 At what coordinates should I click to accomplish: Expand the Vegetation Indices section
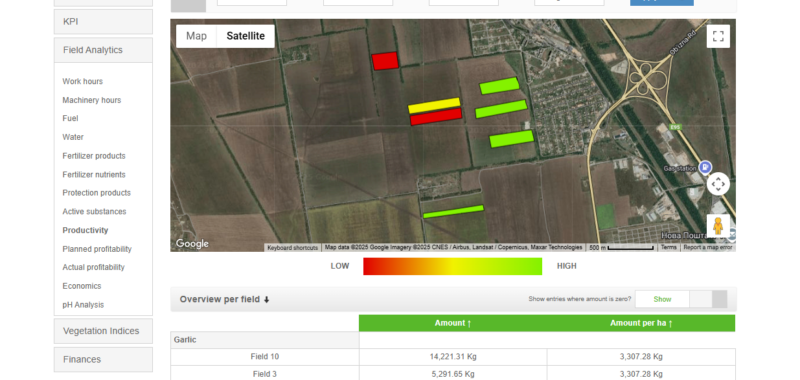pyautogui.click(x=103, y=331)
